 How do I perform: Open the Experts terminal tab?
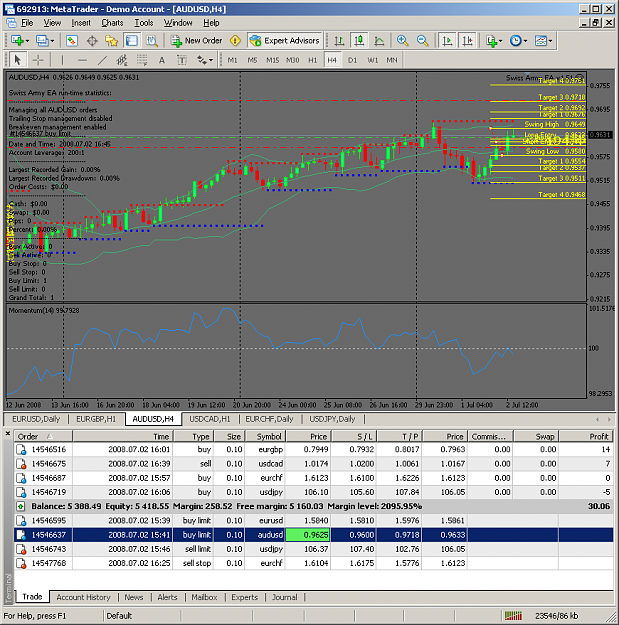(244, 597)
